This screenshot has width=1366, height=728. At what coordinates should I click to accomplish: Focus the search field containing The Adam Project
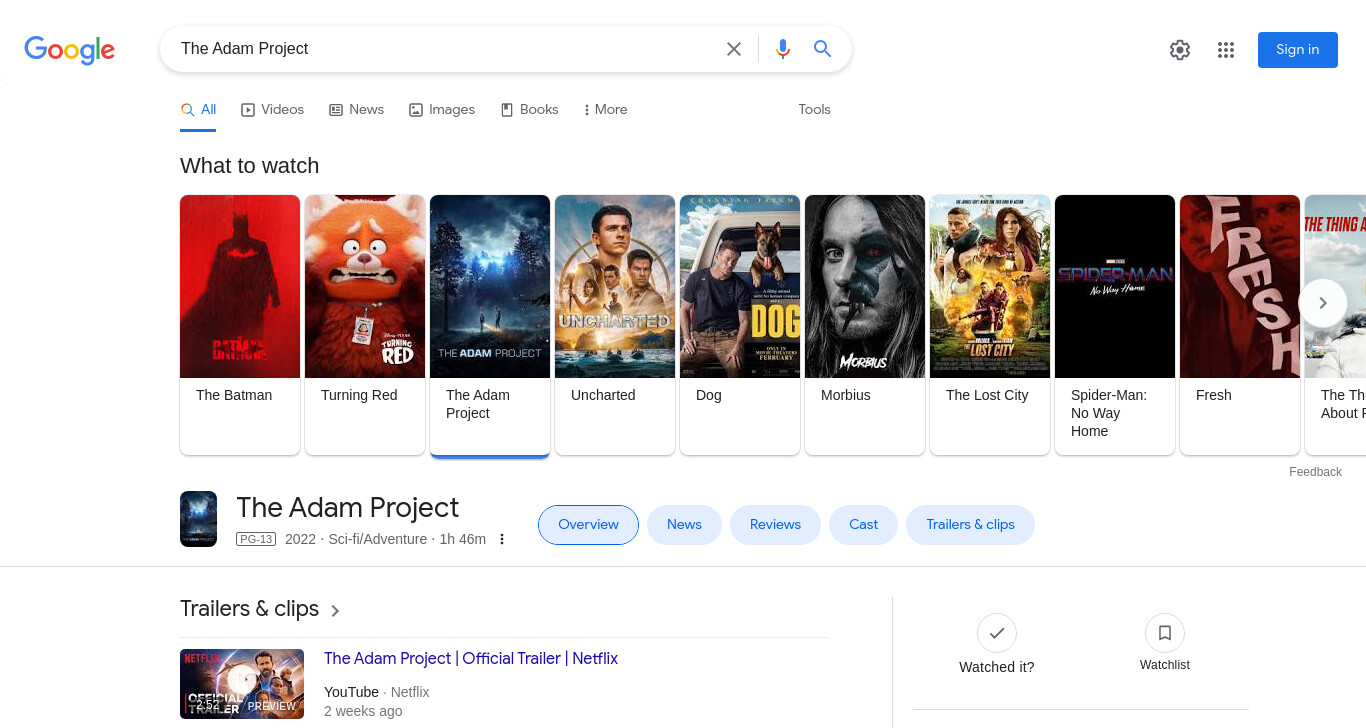coord(445,49)
